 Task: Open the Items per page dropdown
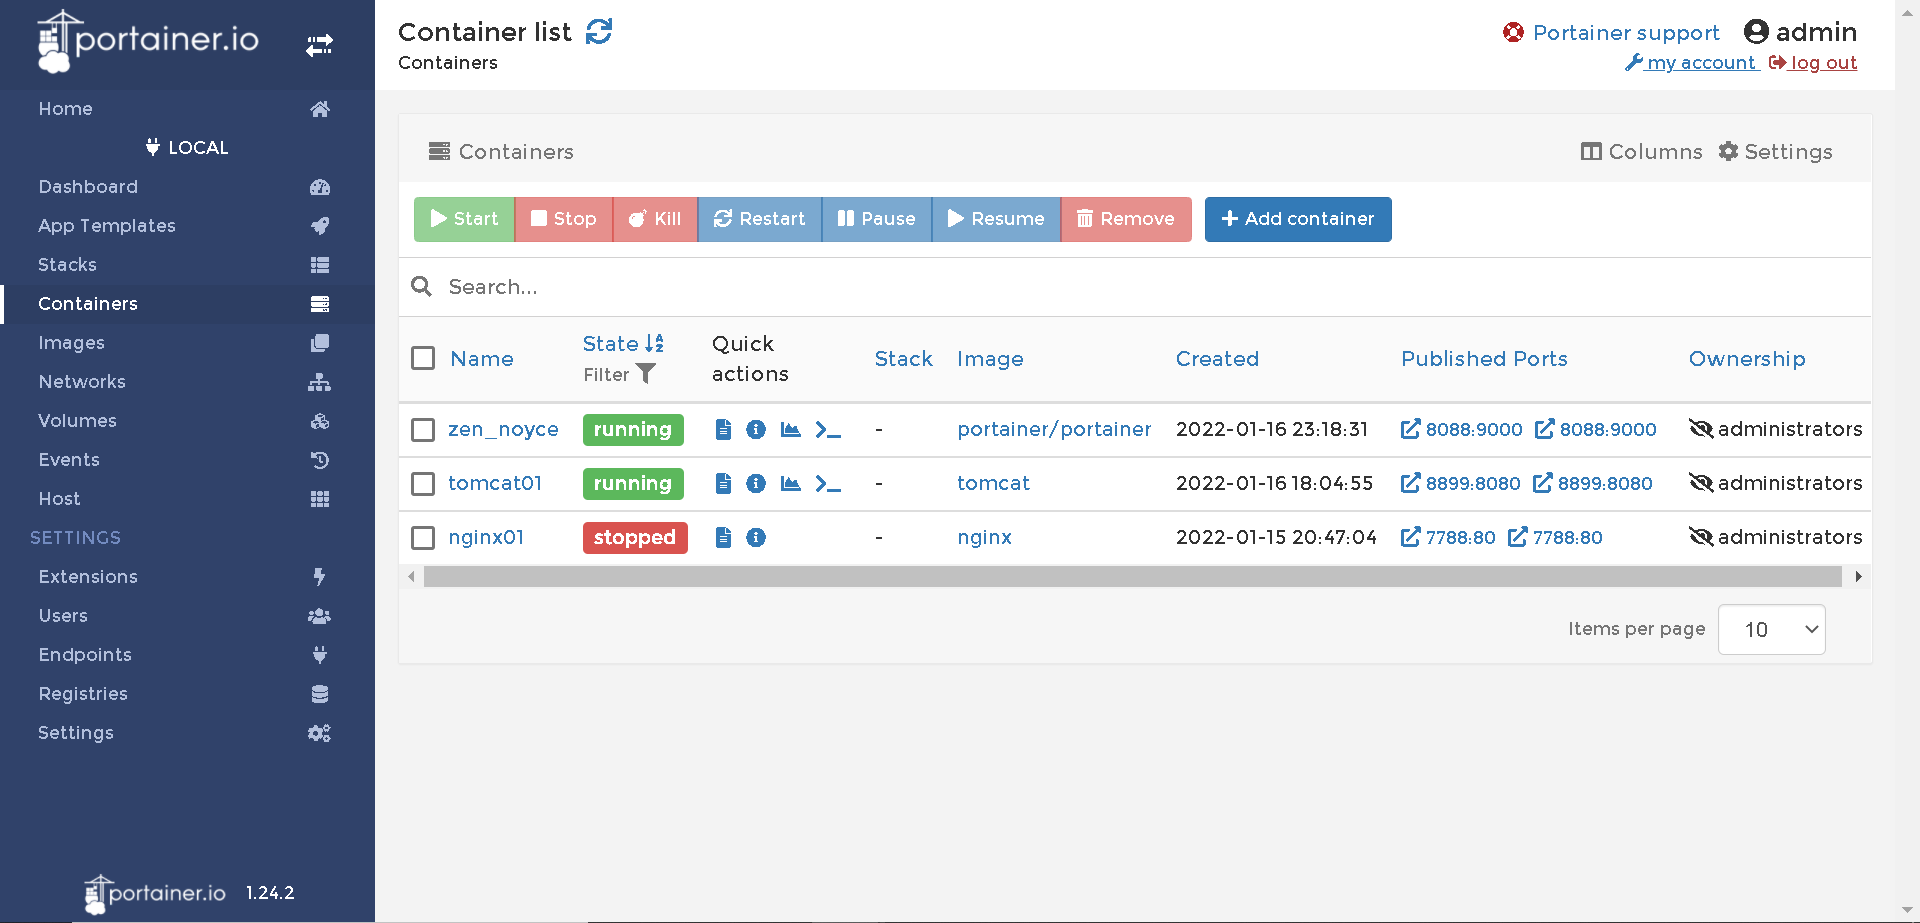pos(1771,629)
